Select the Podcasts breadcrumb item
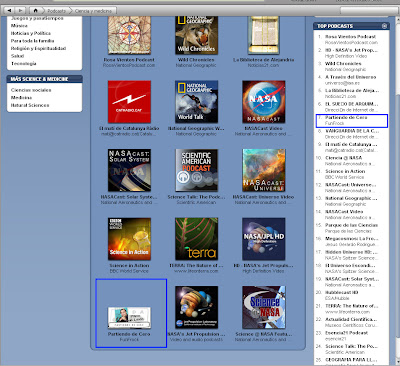 coord(56,11)
